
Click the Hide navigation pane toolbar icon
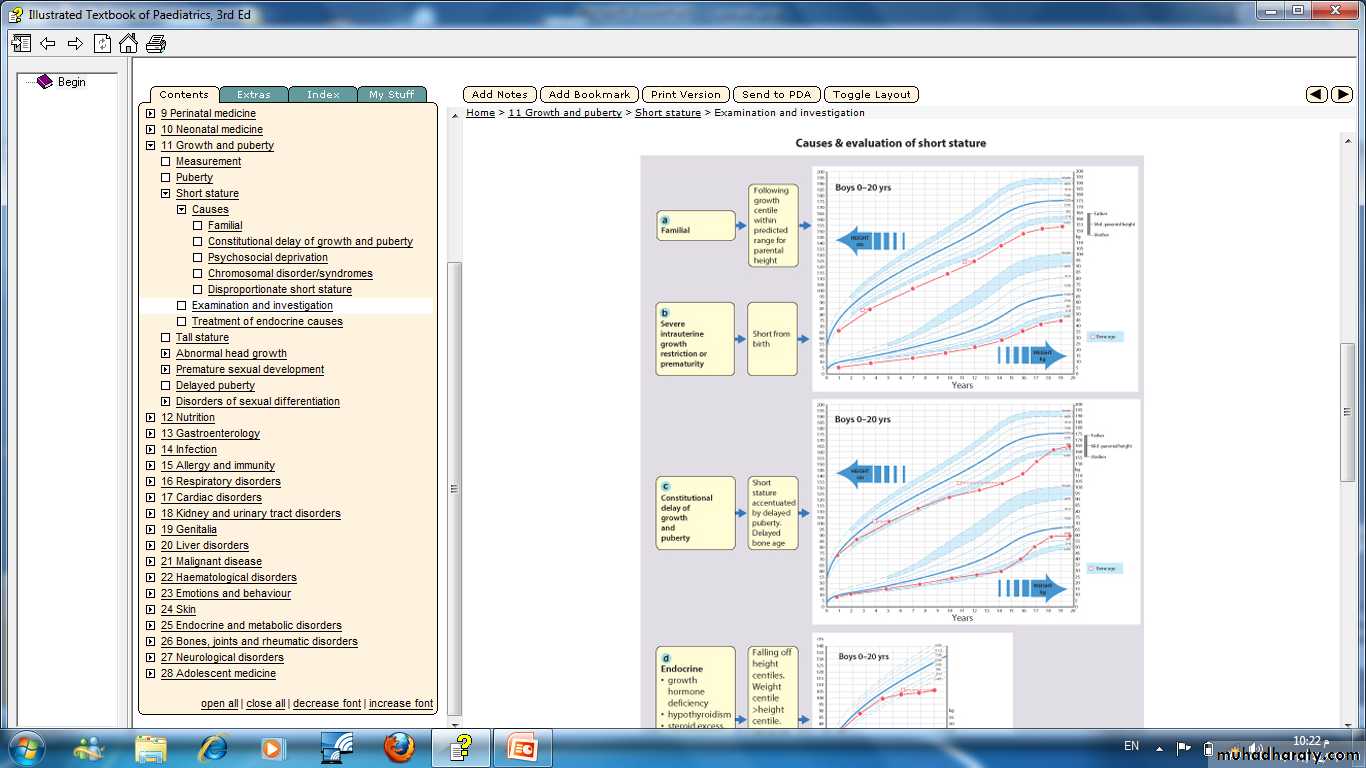(21, 43)
